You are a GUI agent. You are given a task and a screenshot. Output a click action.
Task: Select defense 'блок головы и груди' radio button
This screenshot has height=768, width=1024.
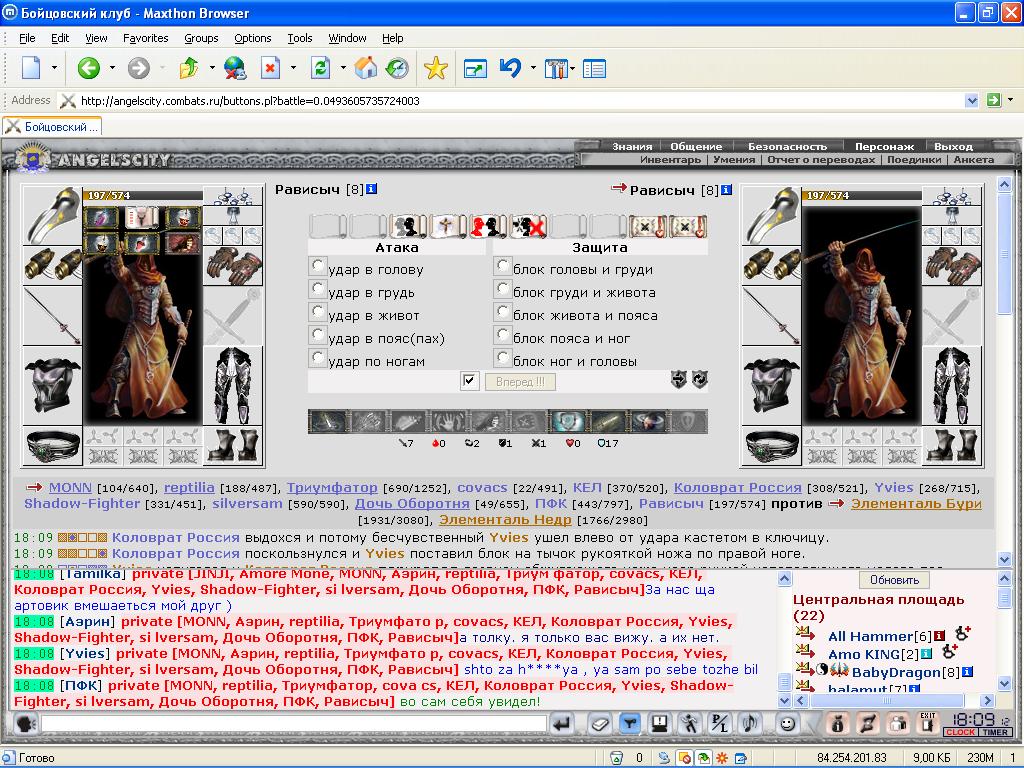click(502, 266)
